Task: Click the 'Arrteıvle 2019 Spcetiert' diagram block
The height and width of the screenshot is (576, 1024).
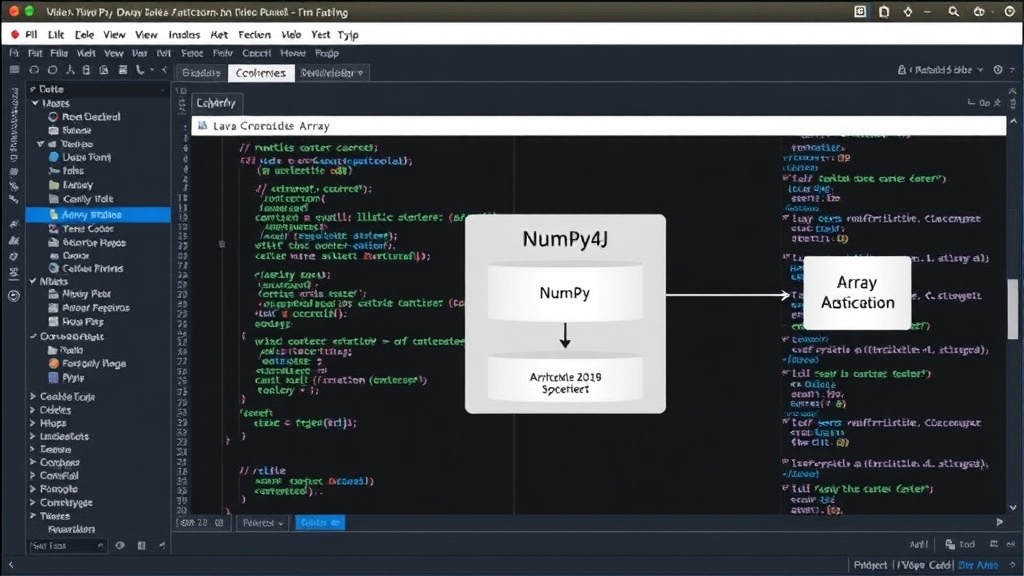Action: click(565, 379)
